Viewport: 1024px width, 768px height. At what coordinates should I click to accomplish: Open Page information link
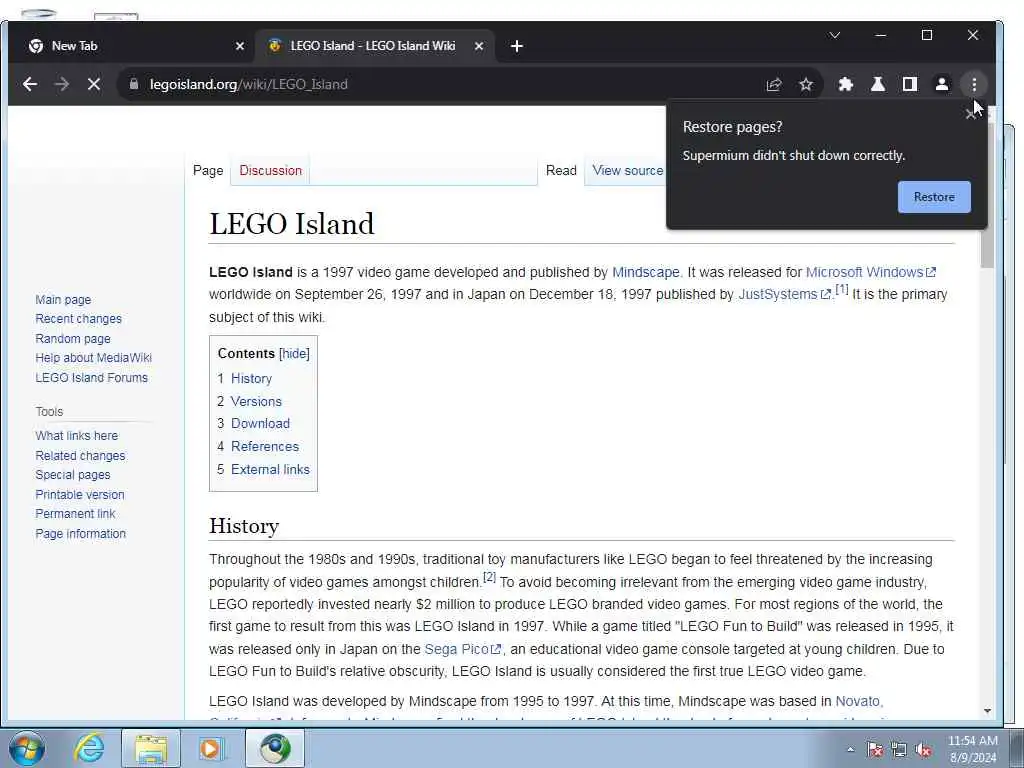pos(80,534)
